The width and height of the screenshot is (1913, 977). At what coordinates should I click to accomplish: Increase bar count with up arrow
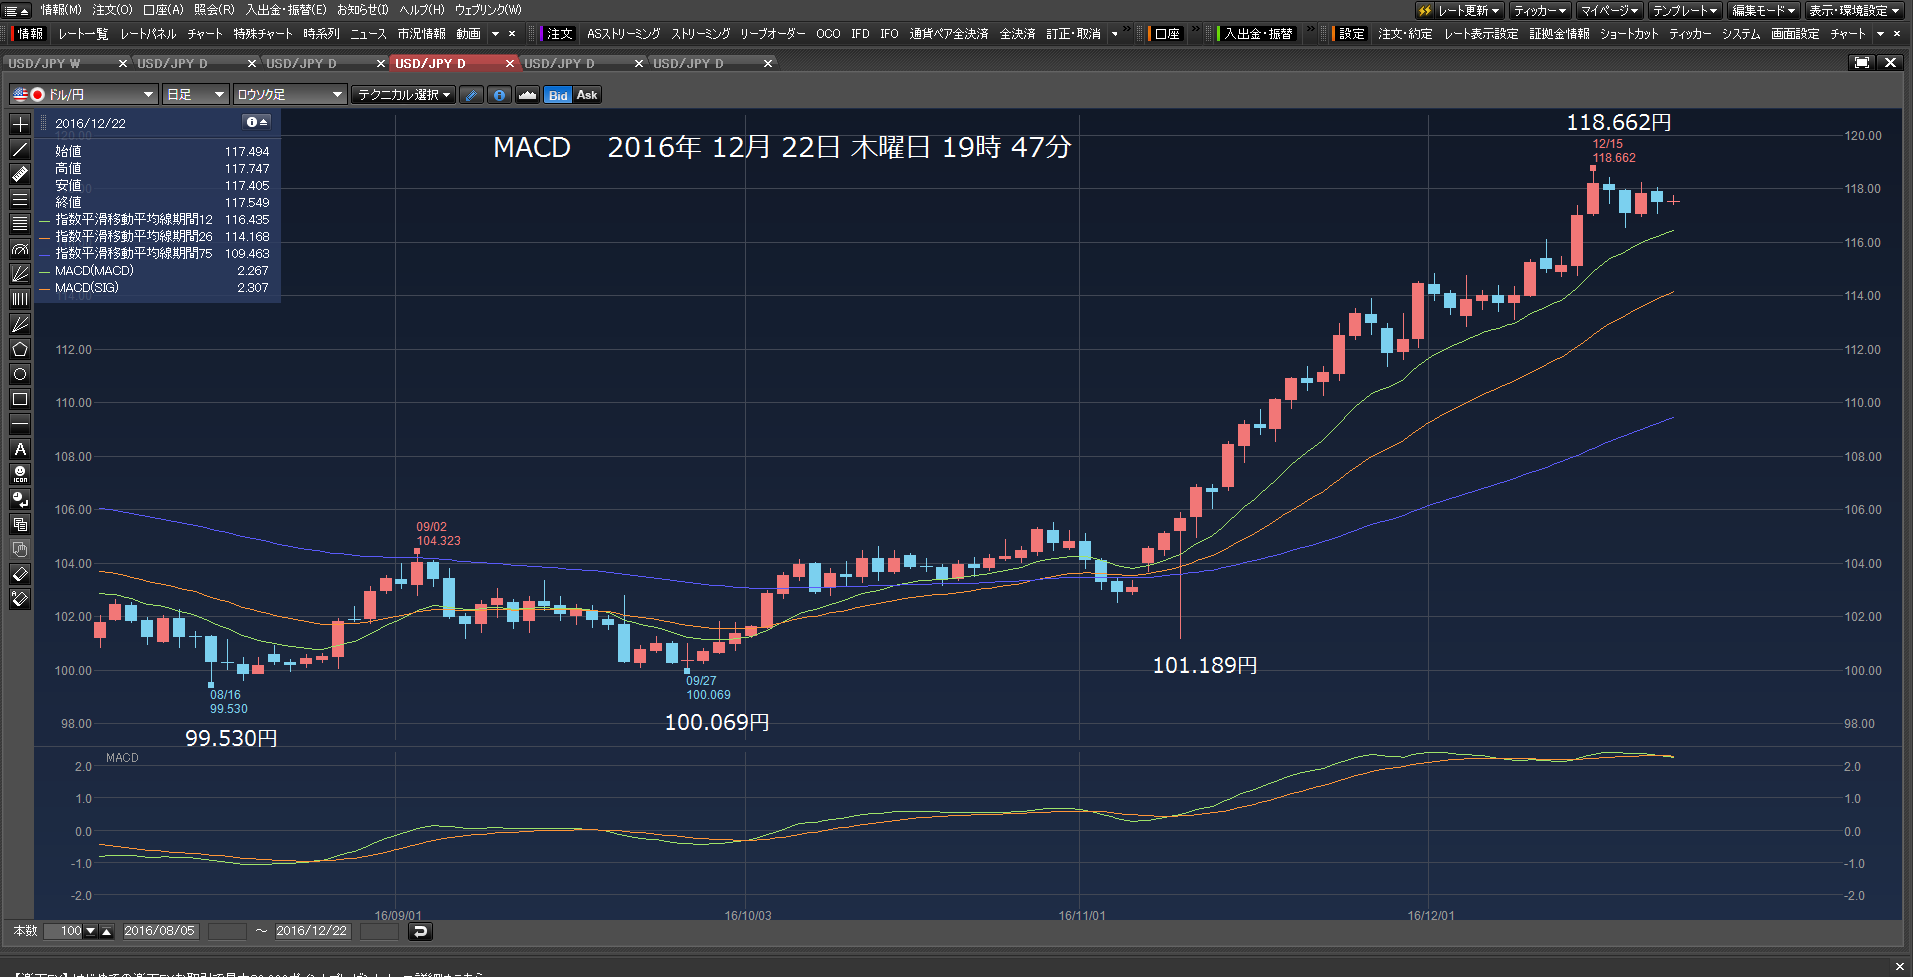pos(107,931)
